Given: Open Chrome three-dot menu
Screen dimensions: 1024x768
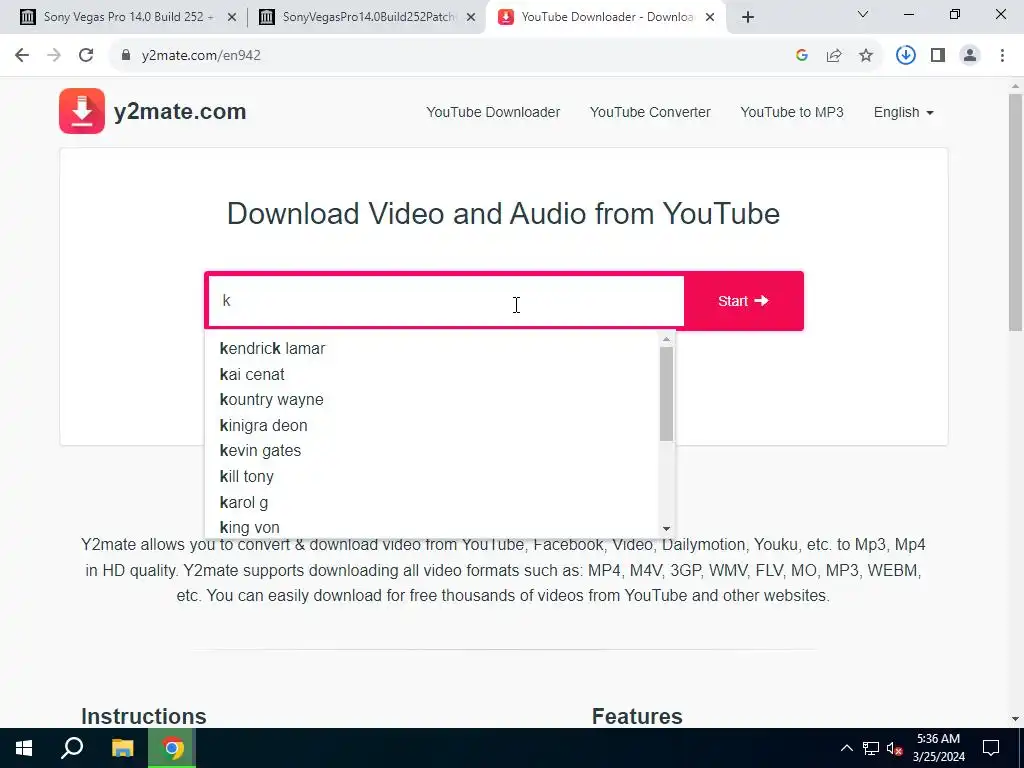Looking at the screenshot, I should [1002, 55].
